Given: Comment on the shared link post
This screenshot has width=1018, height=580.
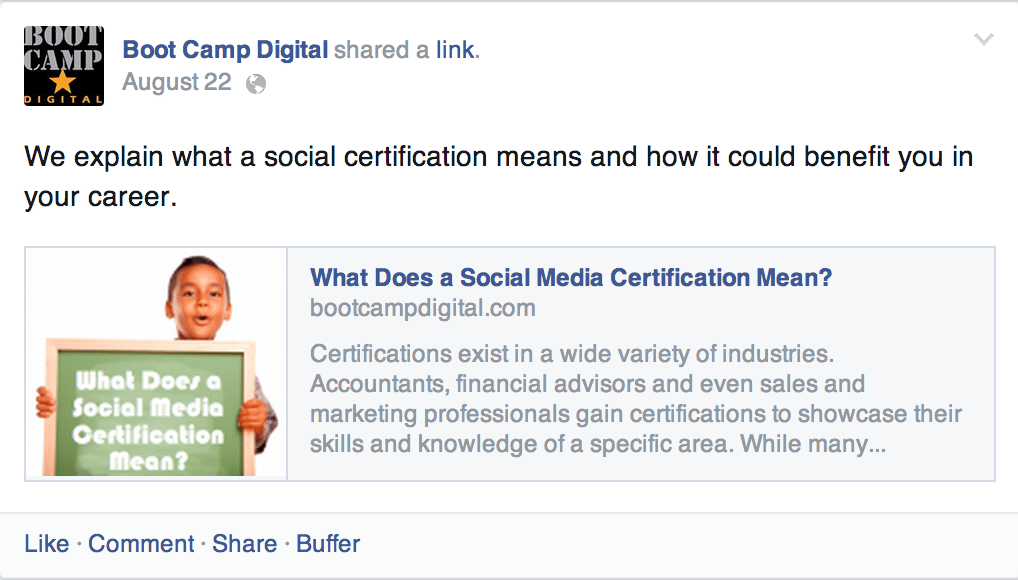Looking at the screenshot, I should point(141,544).
